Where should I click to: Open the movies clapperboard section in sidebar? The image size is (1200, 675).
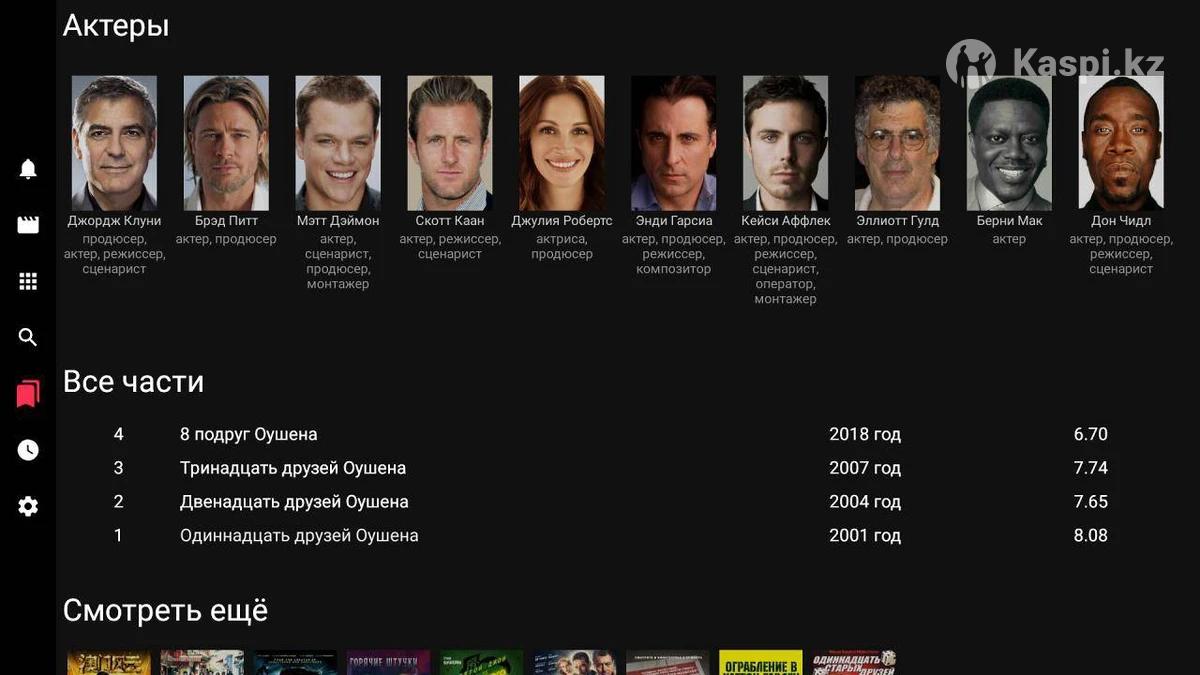(28, 225)
